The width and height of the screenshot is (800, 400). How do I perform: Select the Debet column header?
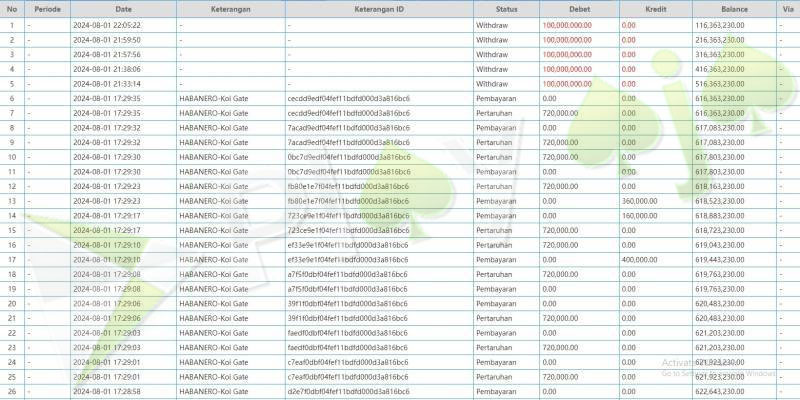578,8
